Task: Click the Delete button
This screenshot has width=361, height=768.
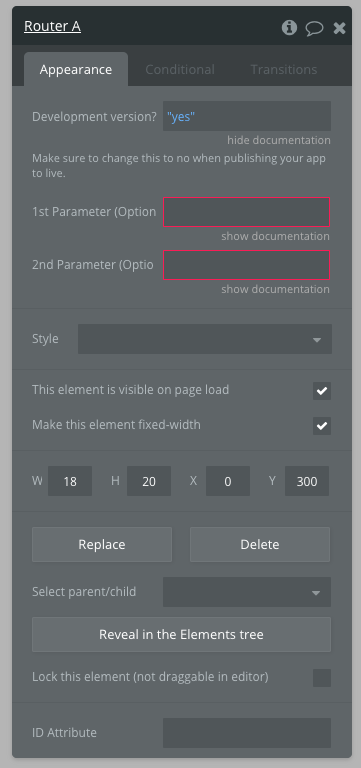Action: click(260, 544)
